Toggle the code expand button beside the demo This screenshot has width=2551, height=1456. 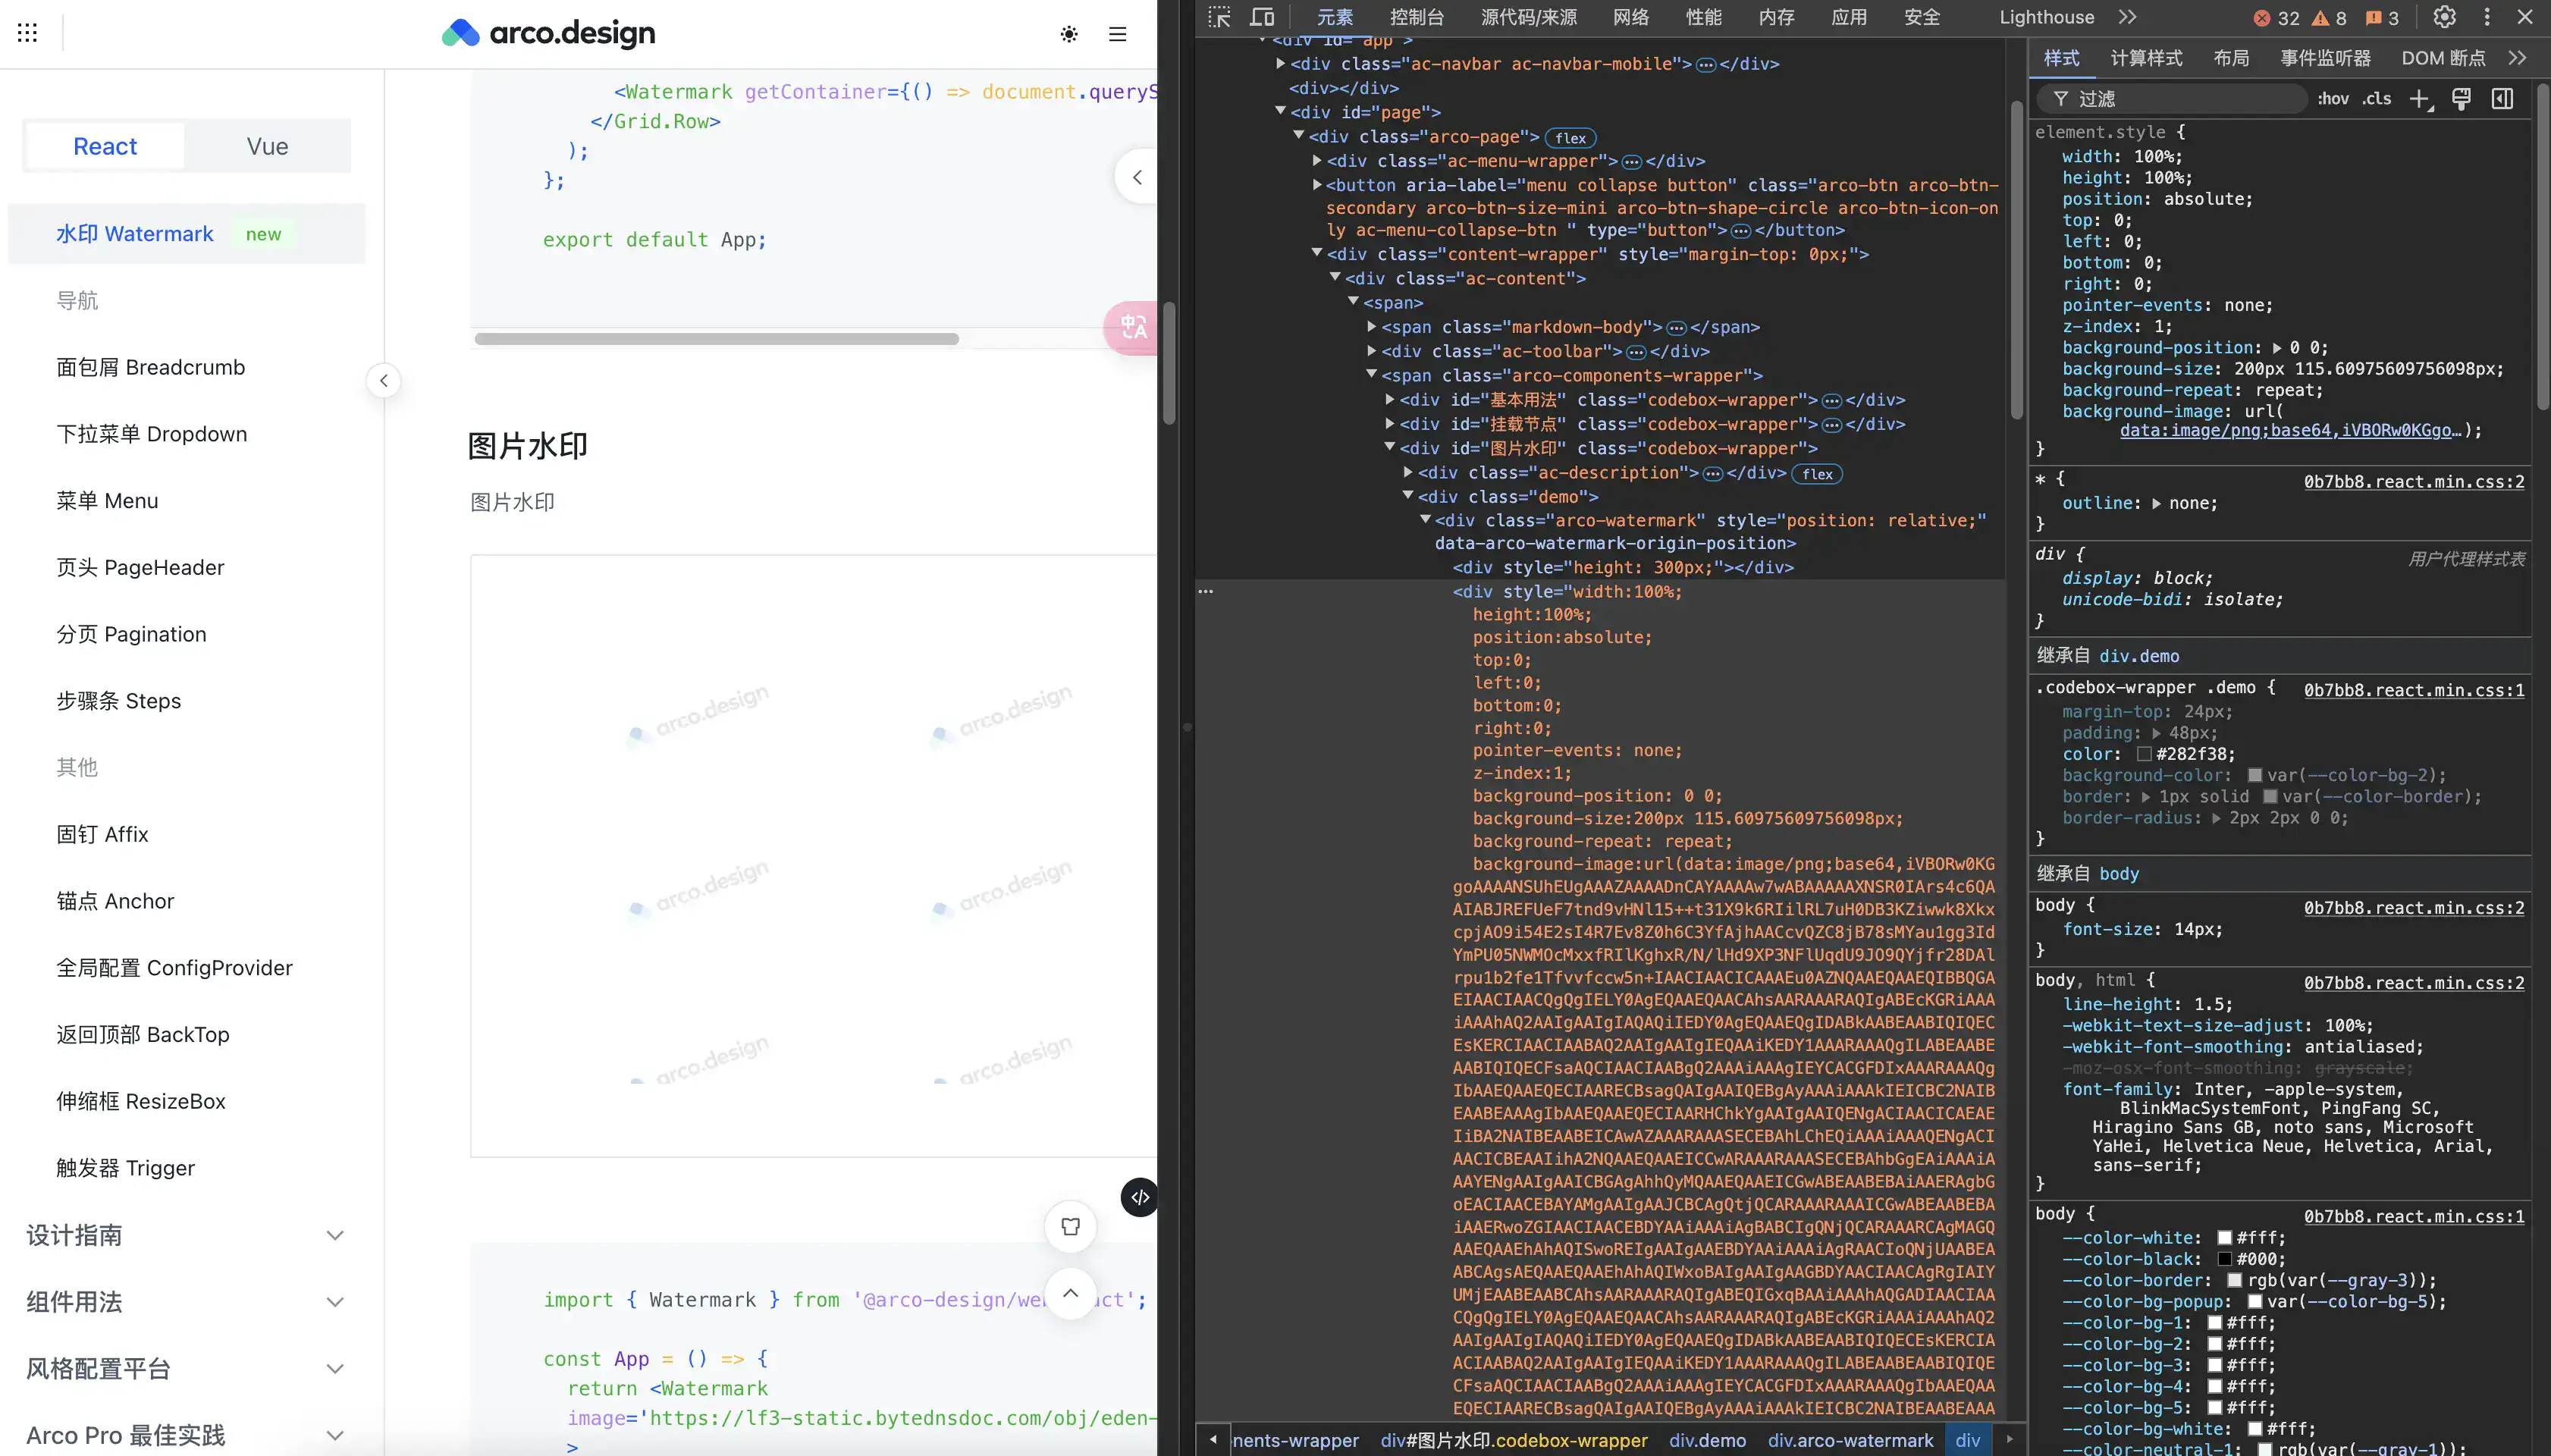coord(1139,1197)
